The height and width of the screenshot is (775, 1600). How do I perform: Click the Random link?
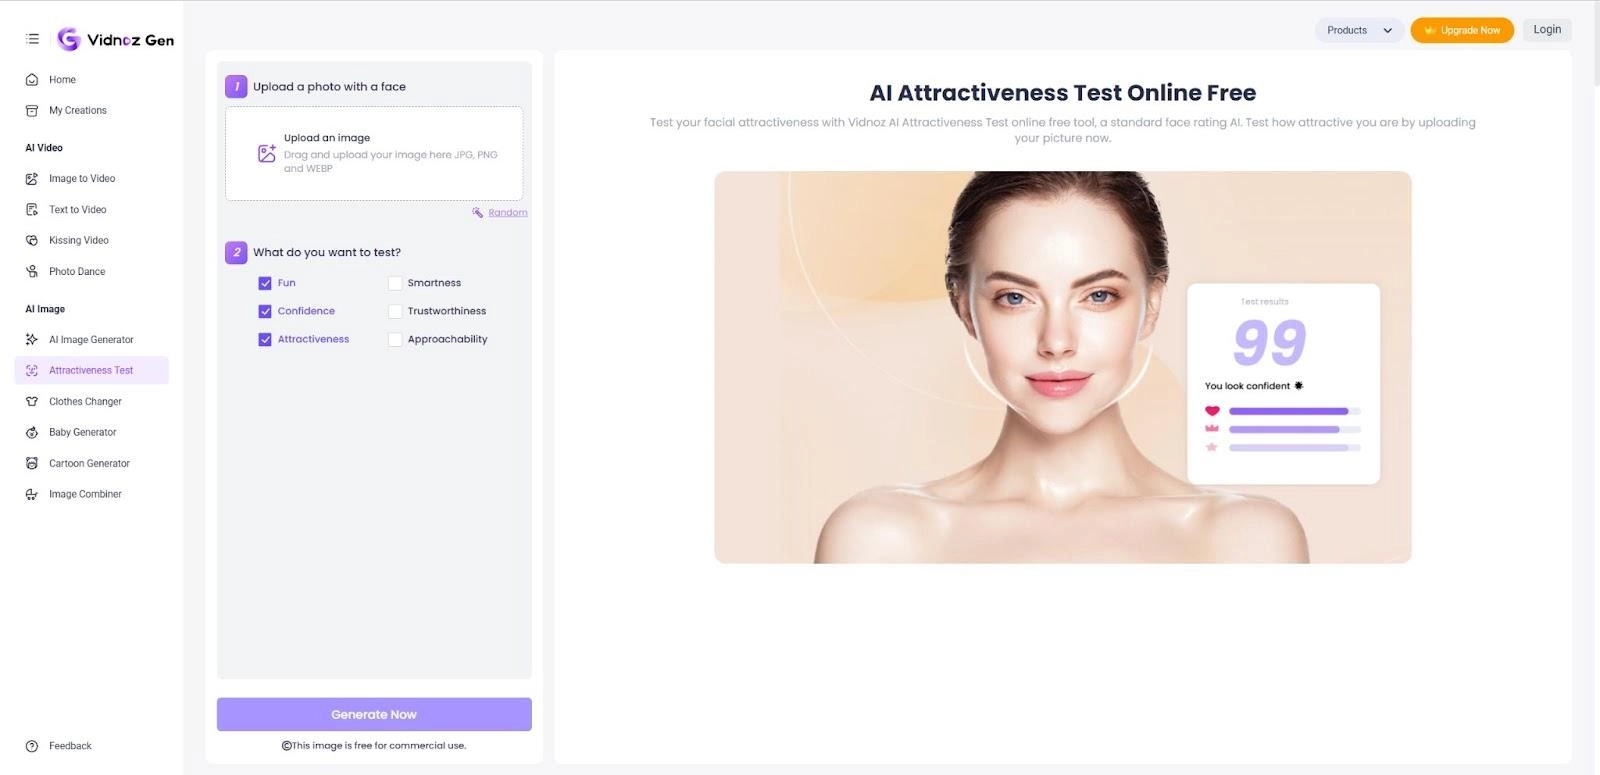(508, 212)
